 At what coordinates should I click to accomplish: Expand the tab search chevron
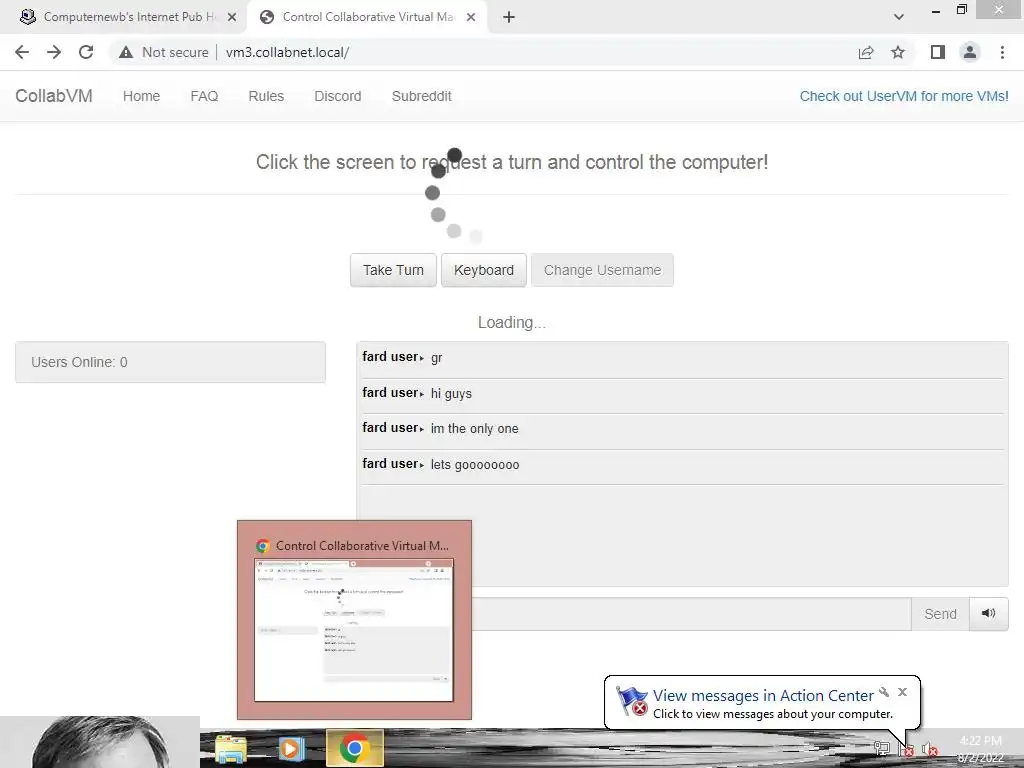coord(899,17)
